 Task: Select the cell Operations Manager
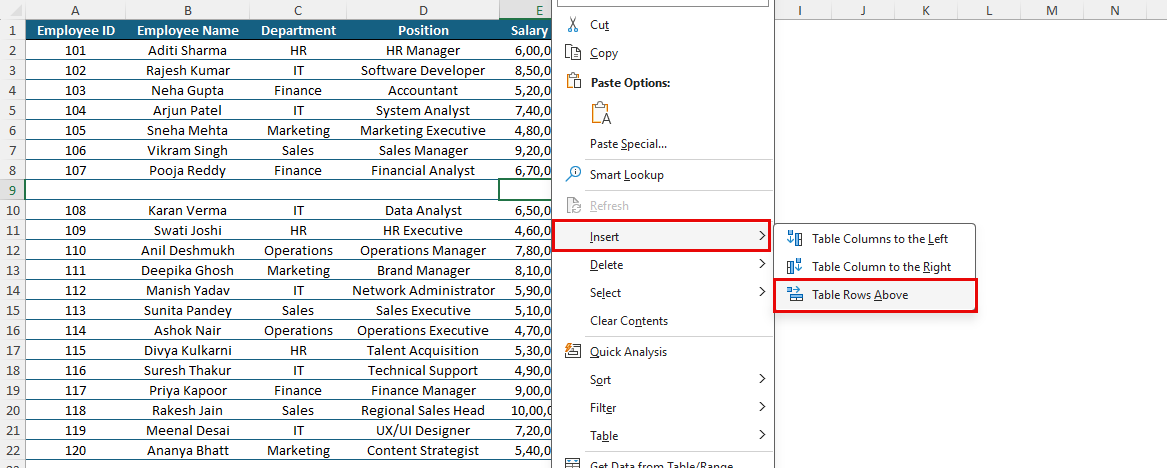[x=423, y=251]
